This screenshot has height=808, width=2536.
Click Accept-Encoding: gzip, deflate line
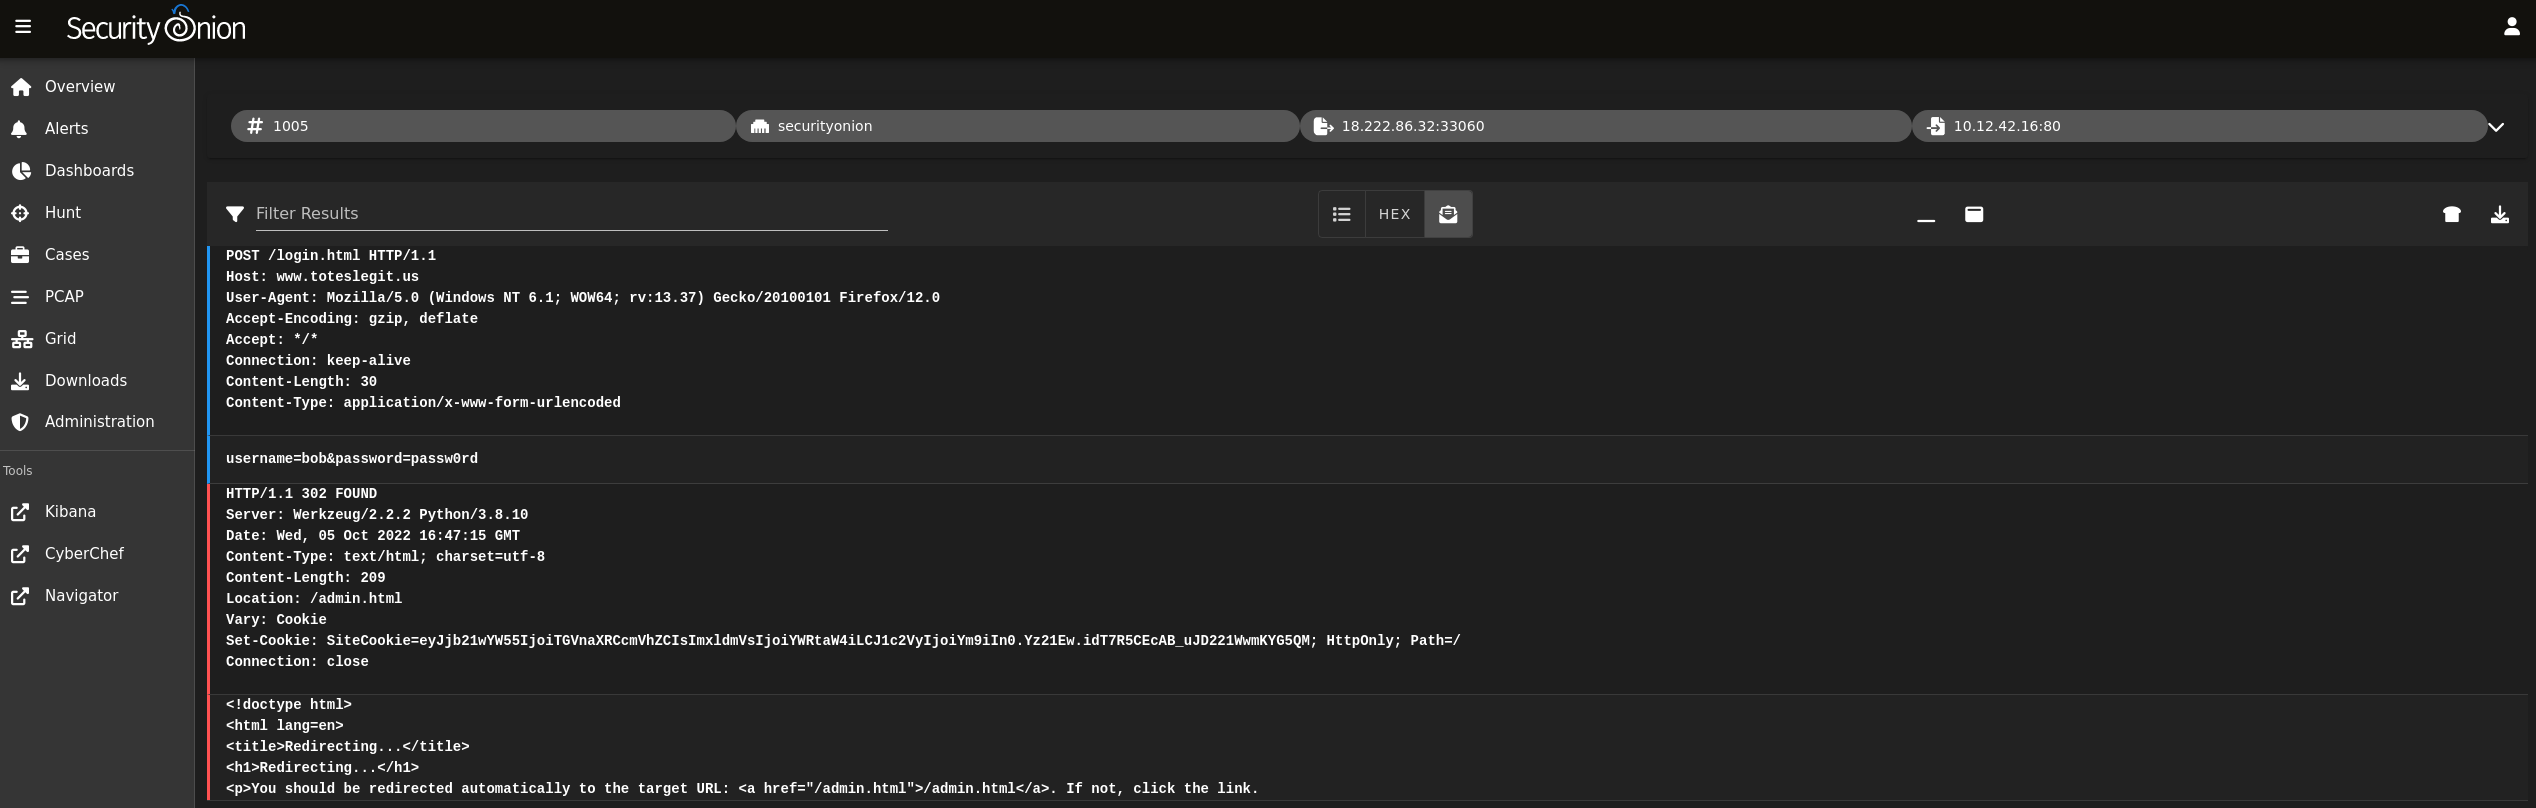352,319
